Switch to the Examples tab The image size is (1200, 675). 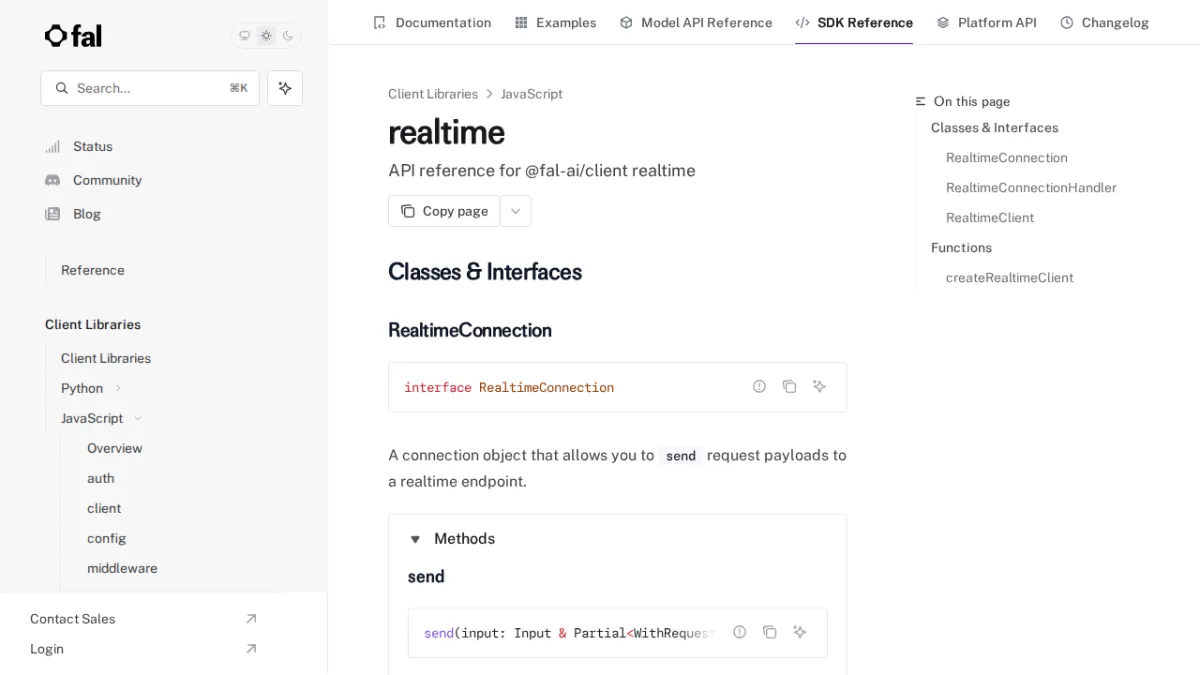tap(555, 22)
